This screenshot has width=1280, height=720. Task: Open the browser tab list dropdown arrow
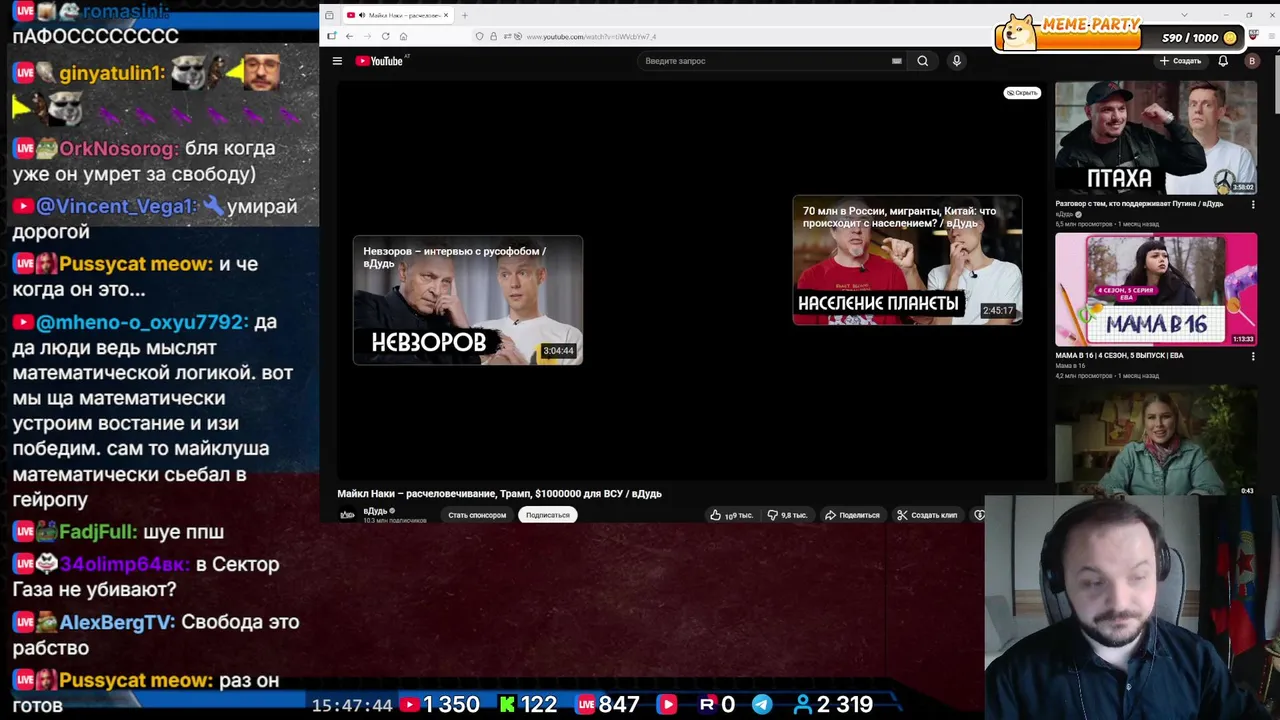click(x=1184, y=15)
